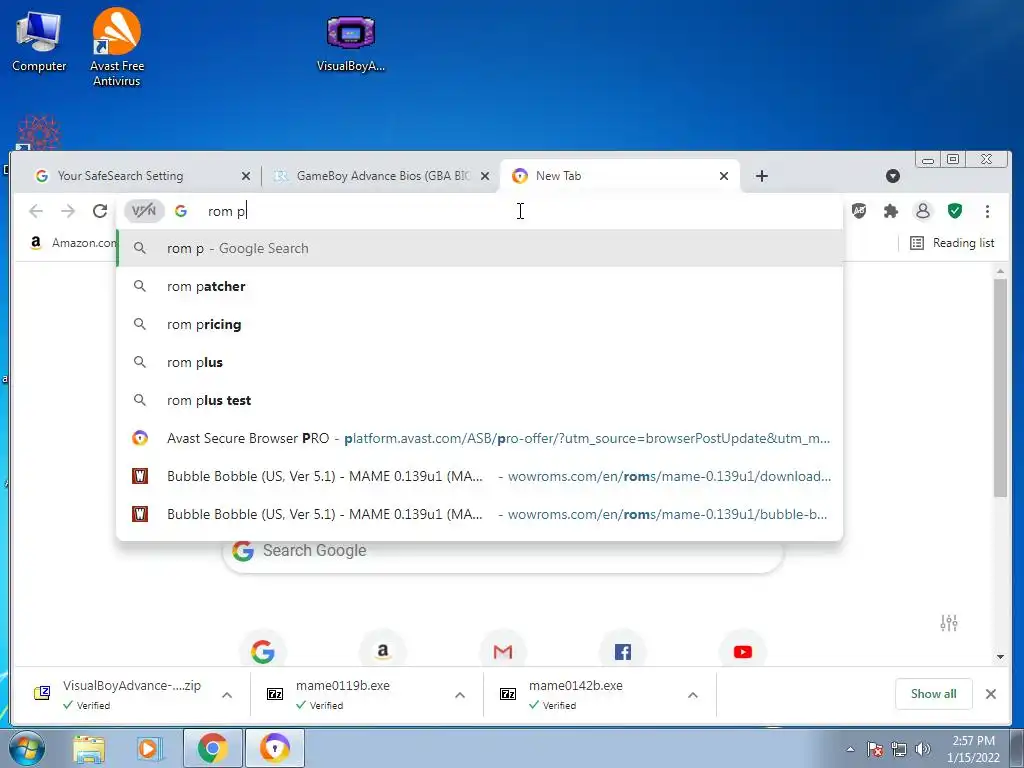Open the green Avast security shield
Image resolution: width=1024 pixels, height=768 pixels.
[x=955, y=211]
